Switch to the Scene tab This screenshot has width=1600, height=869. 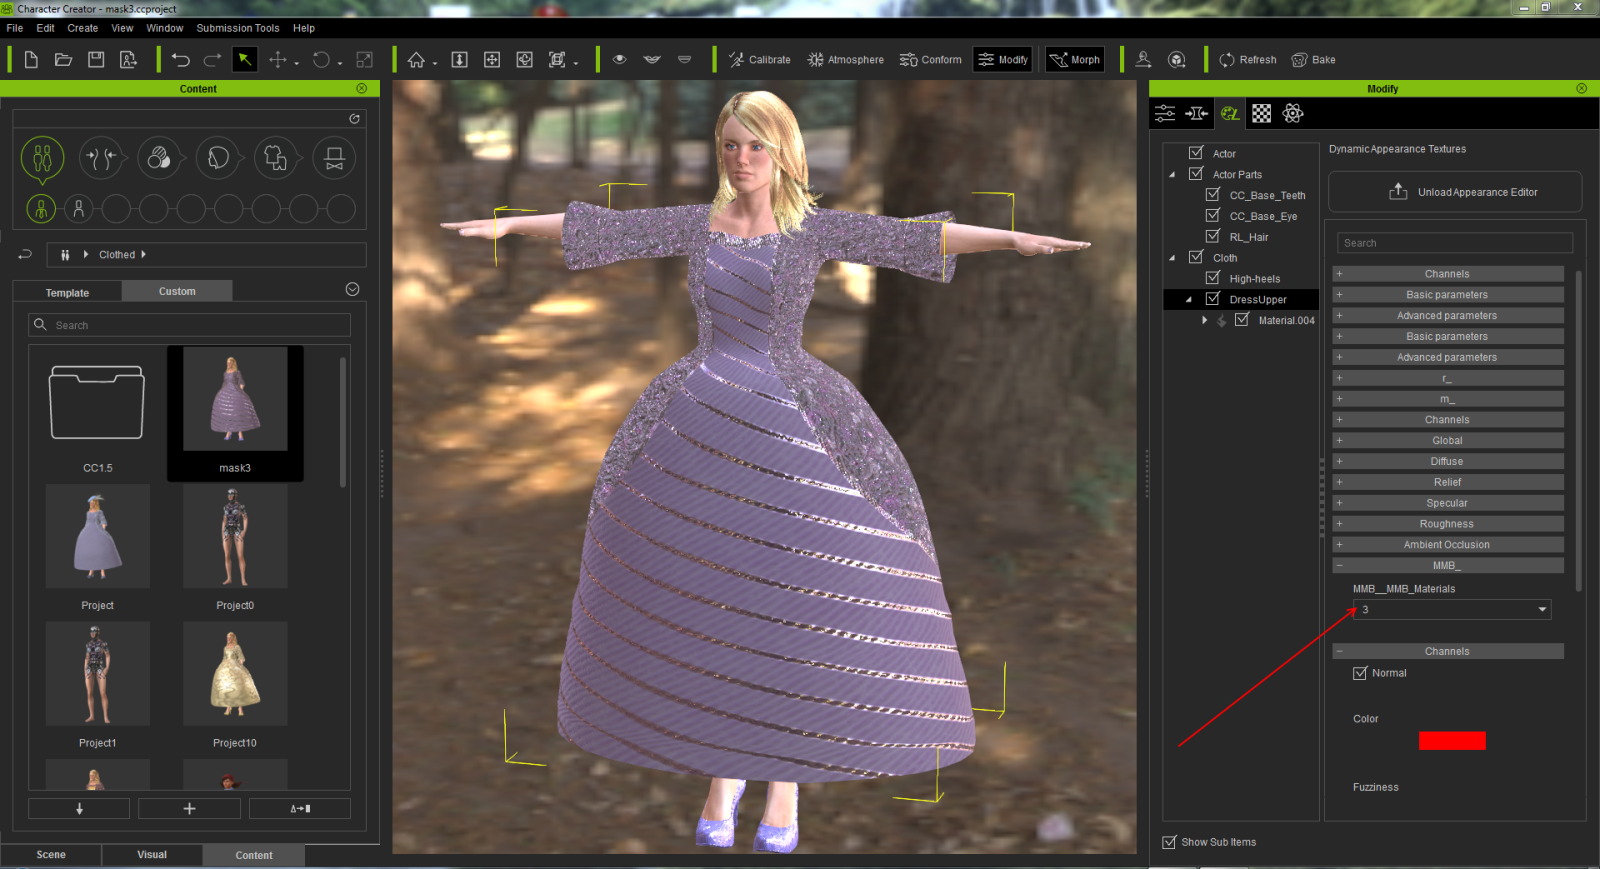(x=51, y=855)
